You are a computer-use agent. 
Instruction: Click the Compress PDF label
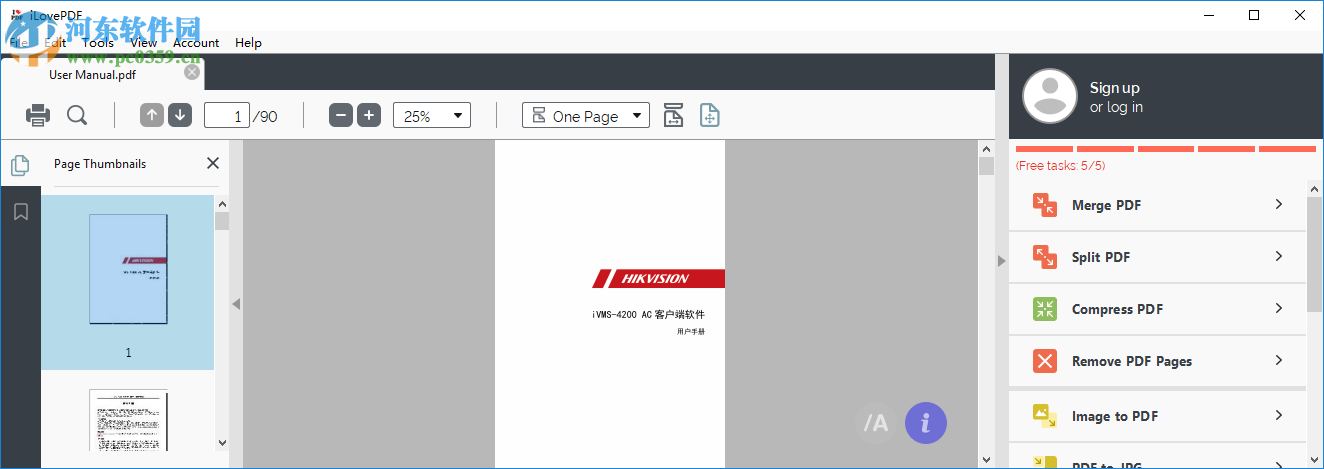(1117, 309)
